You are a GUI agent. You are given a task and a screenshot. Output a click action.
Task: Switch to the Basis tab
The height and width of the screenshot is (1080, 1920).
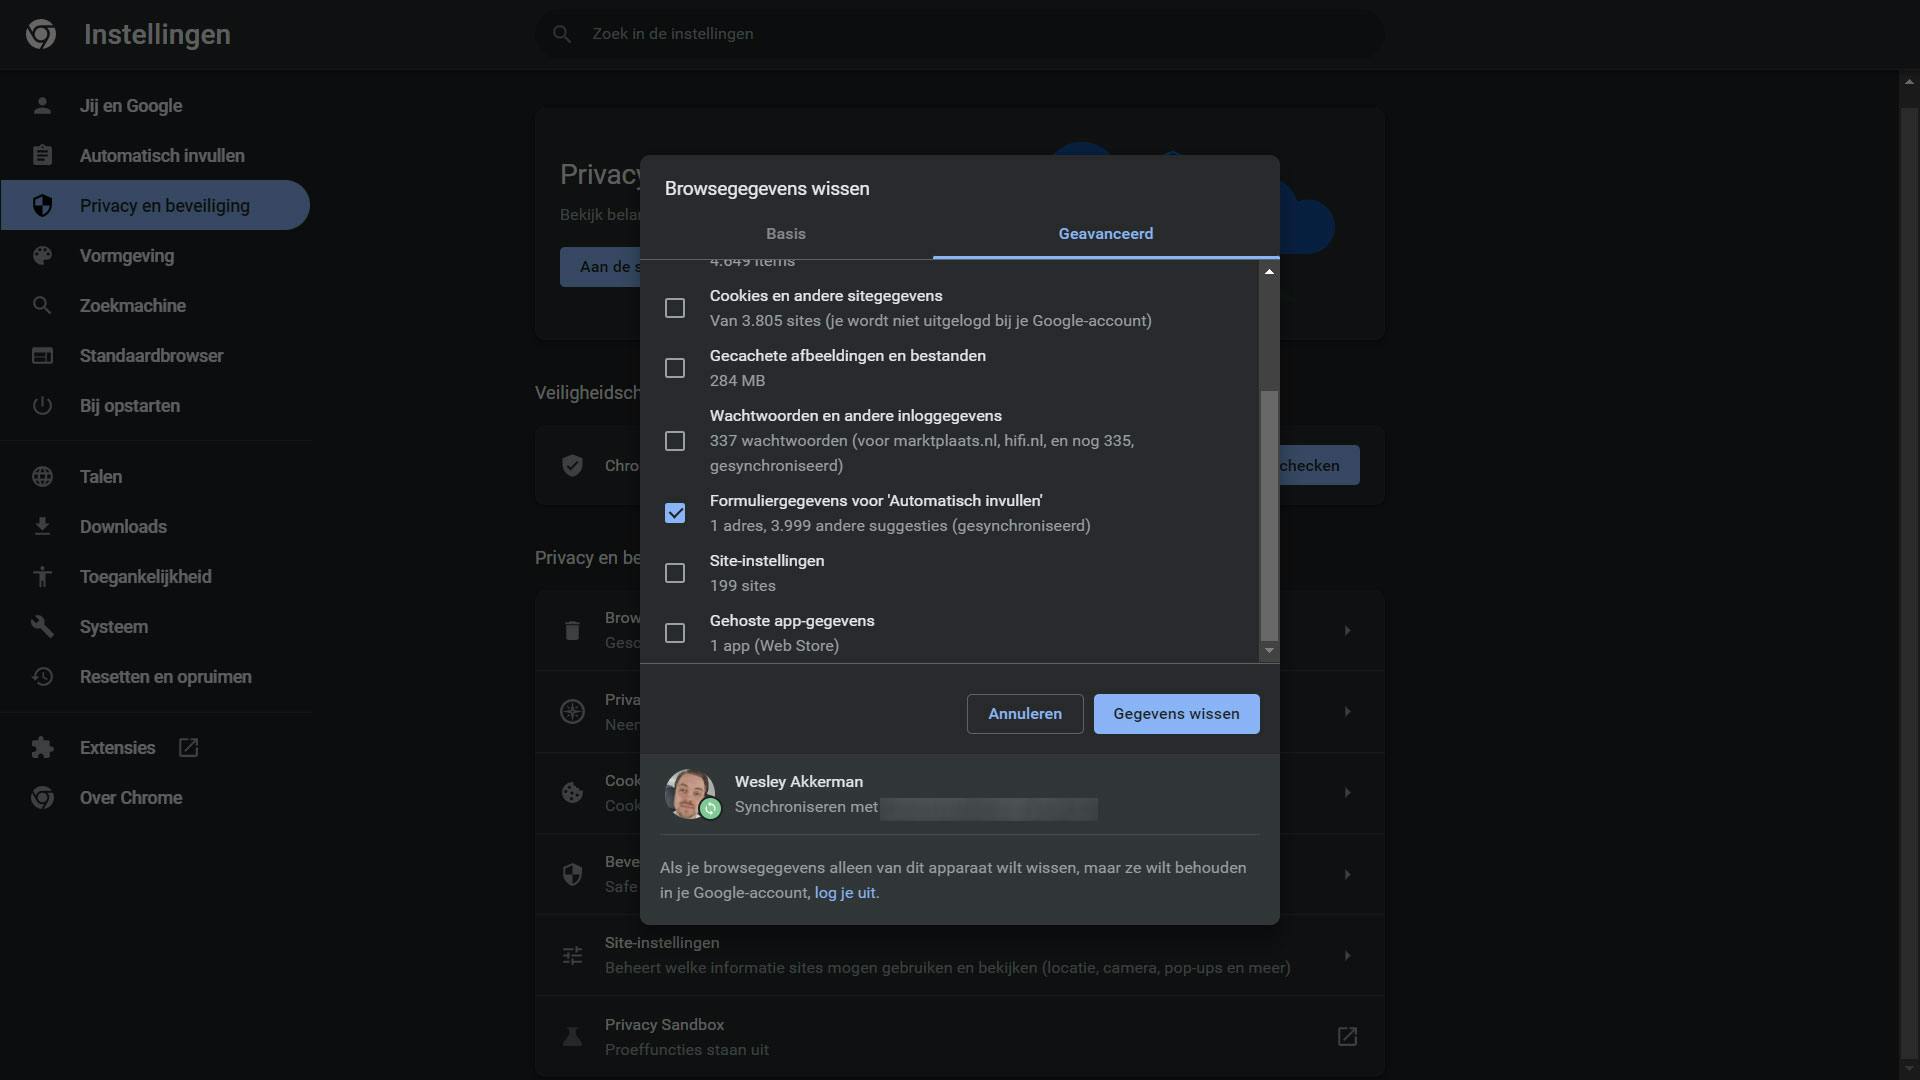click(x=786, y=234)
